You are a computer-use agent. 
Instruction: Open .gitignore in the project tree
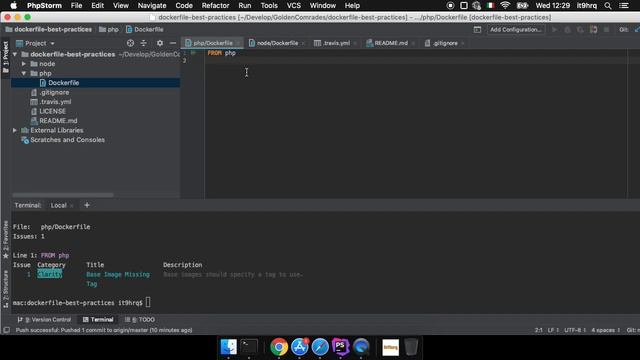54,92
